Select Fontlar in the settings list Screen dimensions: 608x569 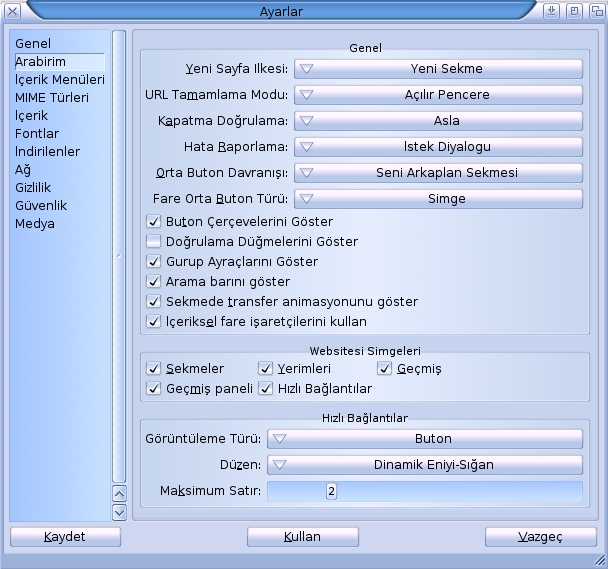click(60, 134)
